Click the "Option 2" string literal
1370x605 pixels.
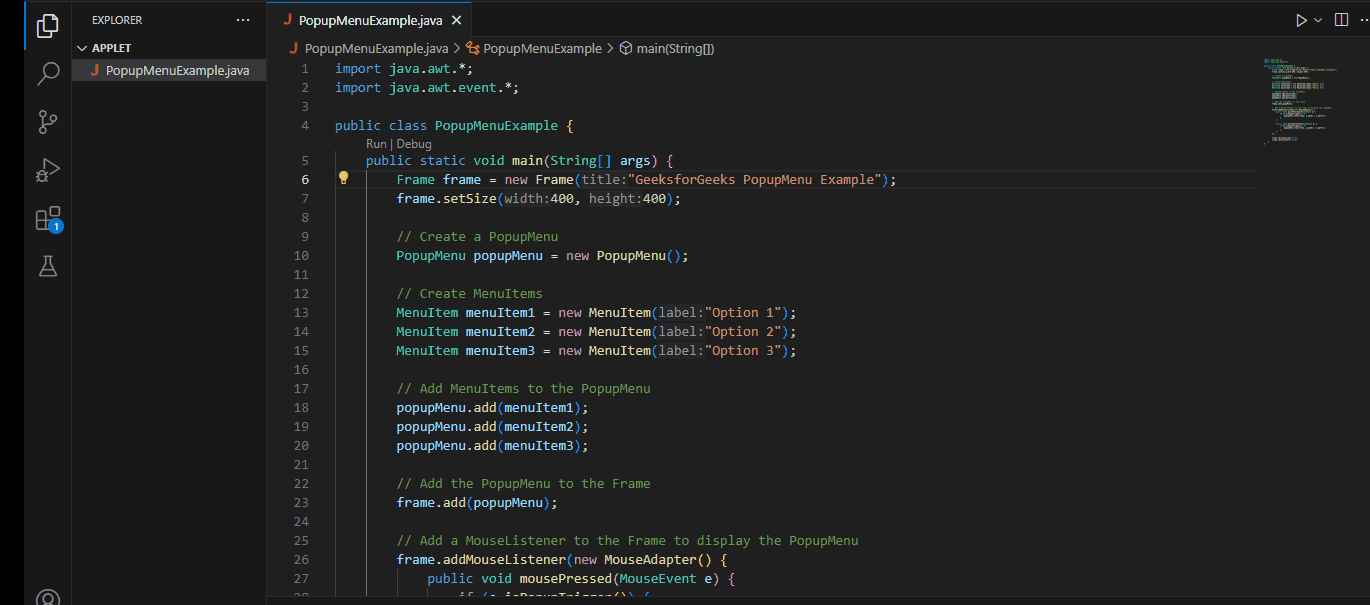tap(743, 331)
